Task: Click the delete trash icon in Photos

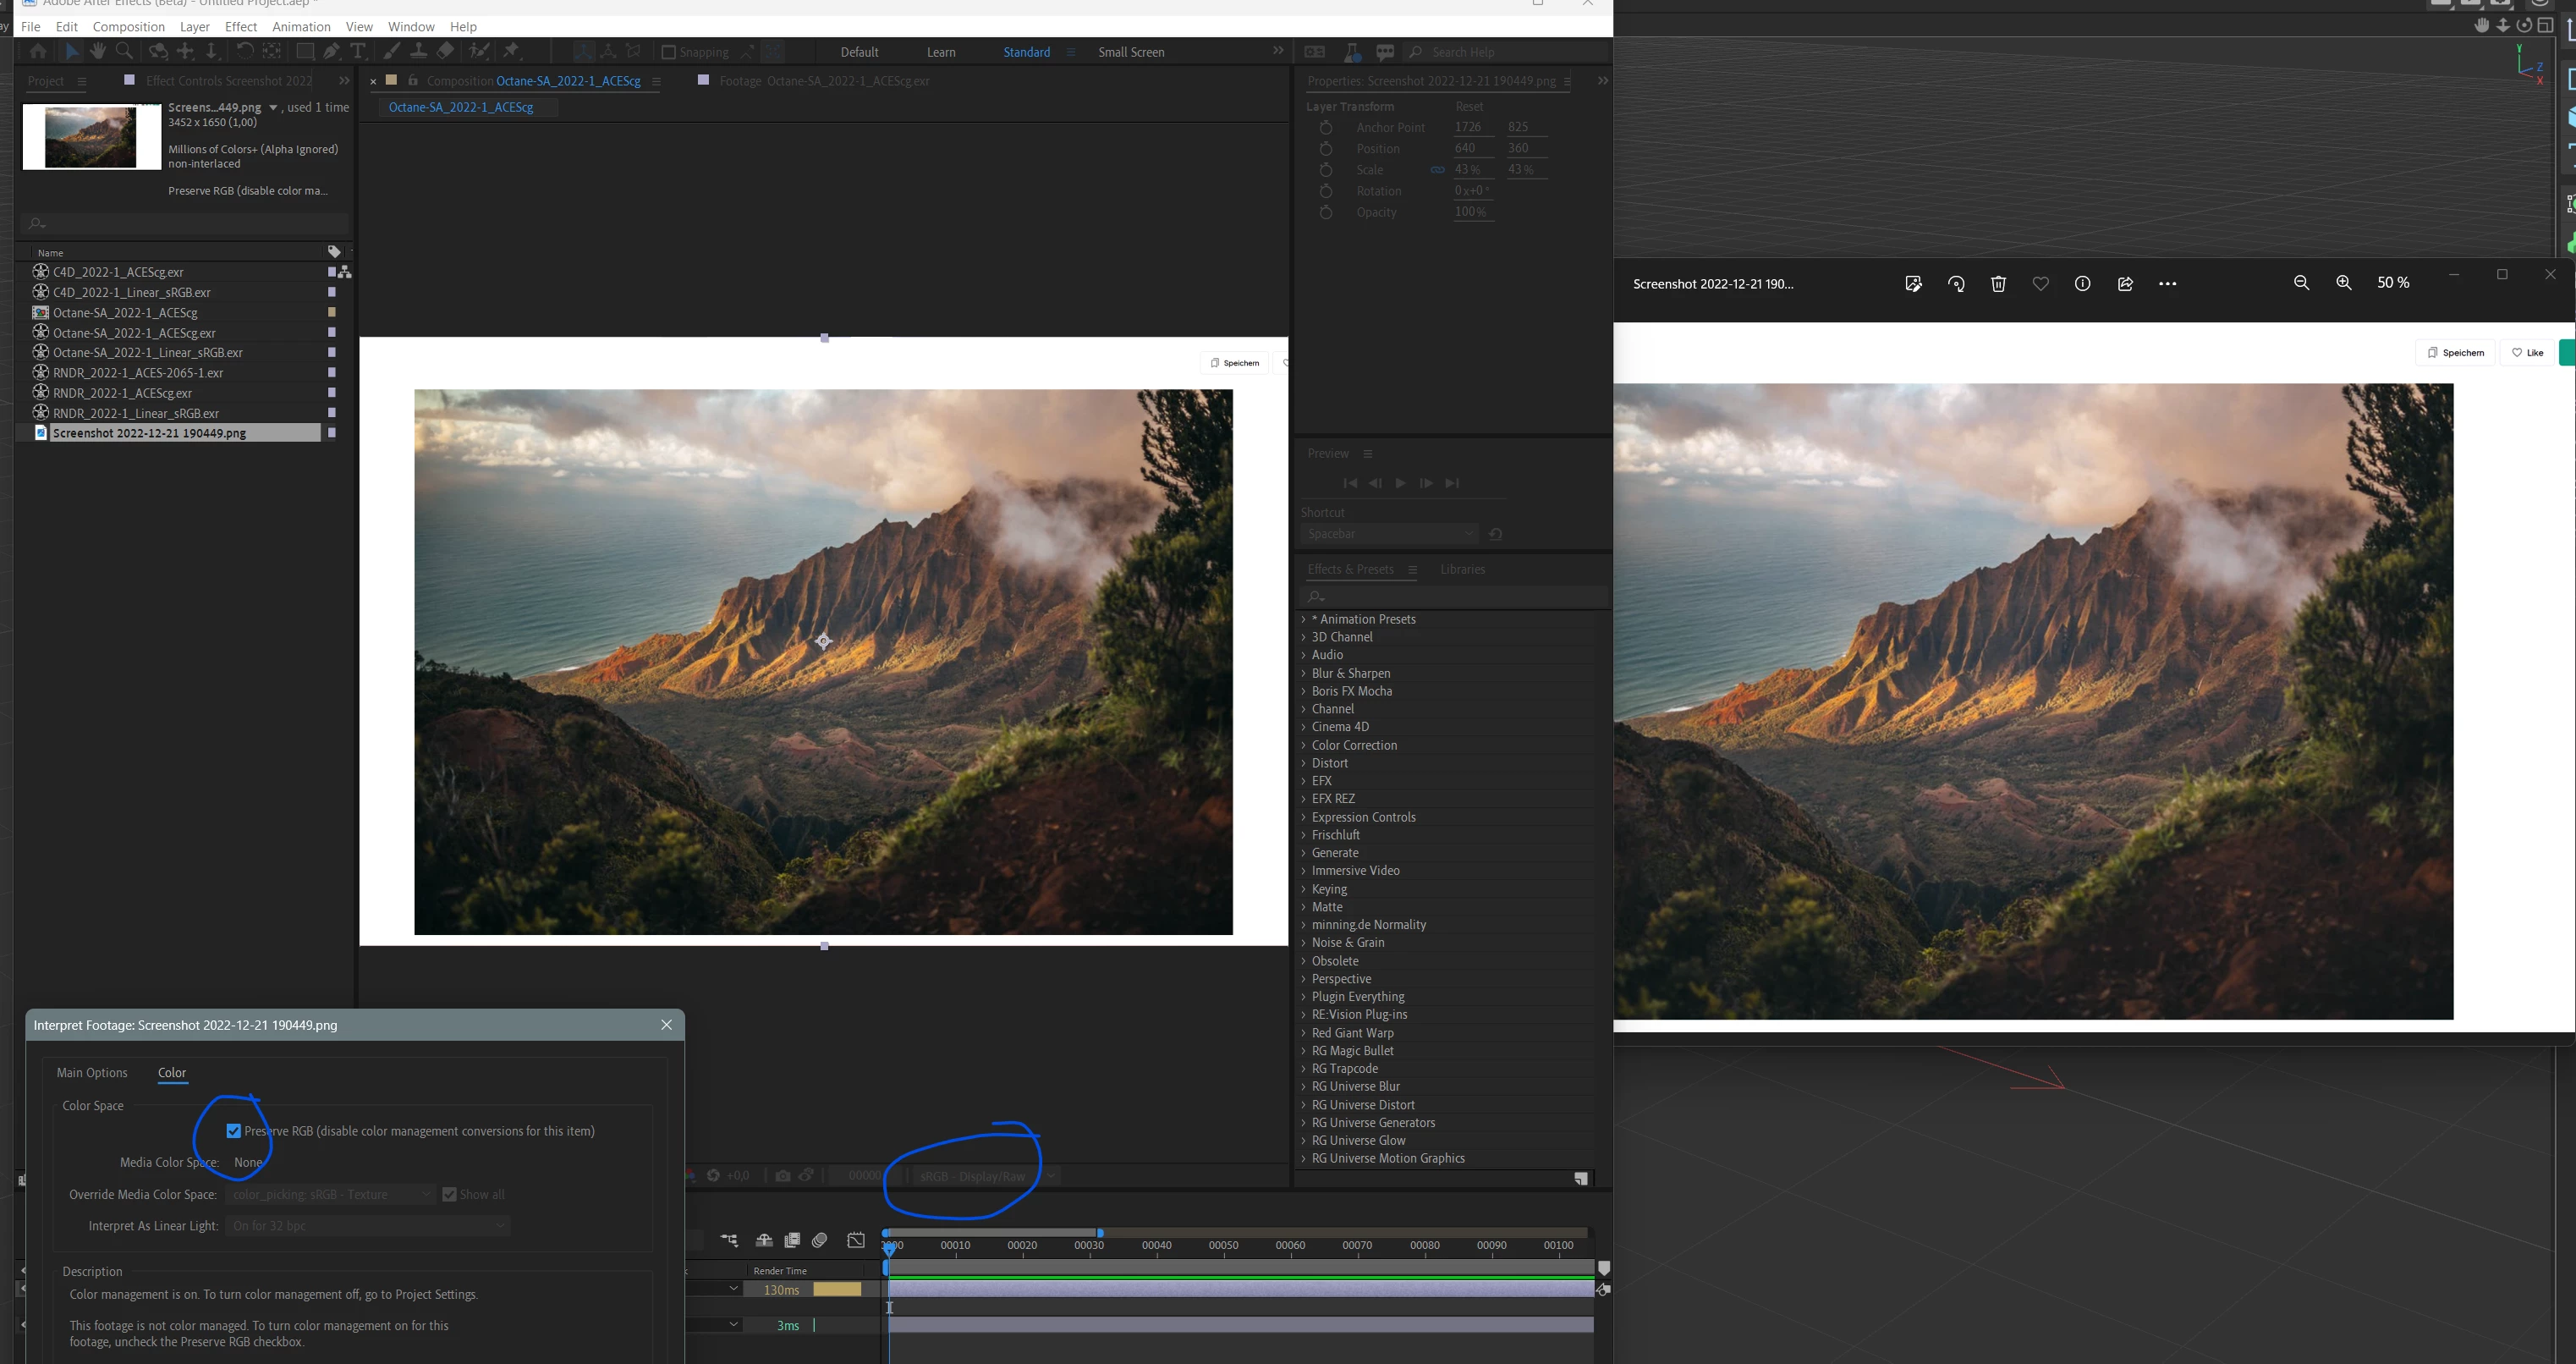Action: (1998, 284)
